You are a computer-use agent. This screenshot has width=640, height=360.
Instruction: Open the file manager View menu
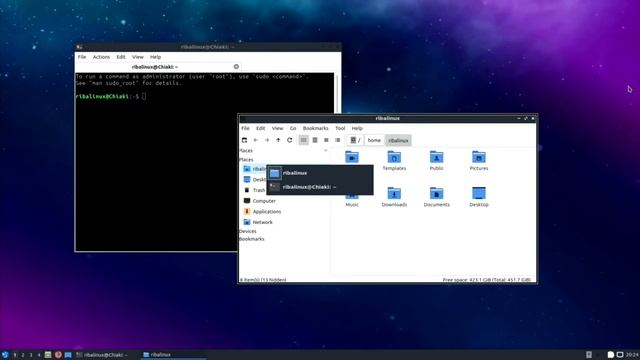click(x=278, y=128)
